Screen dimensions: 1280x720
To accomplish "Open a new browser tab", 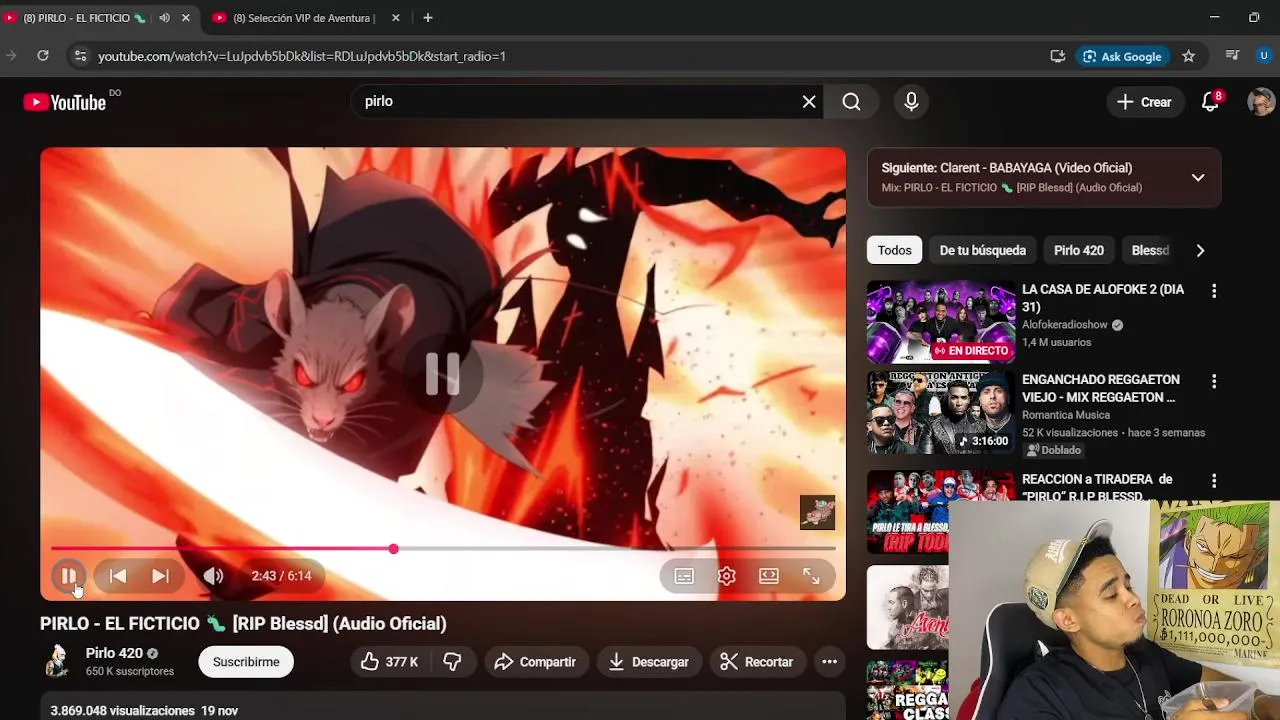I will point(428,18).
